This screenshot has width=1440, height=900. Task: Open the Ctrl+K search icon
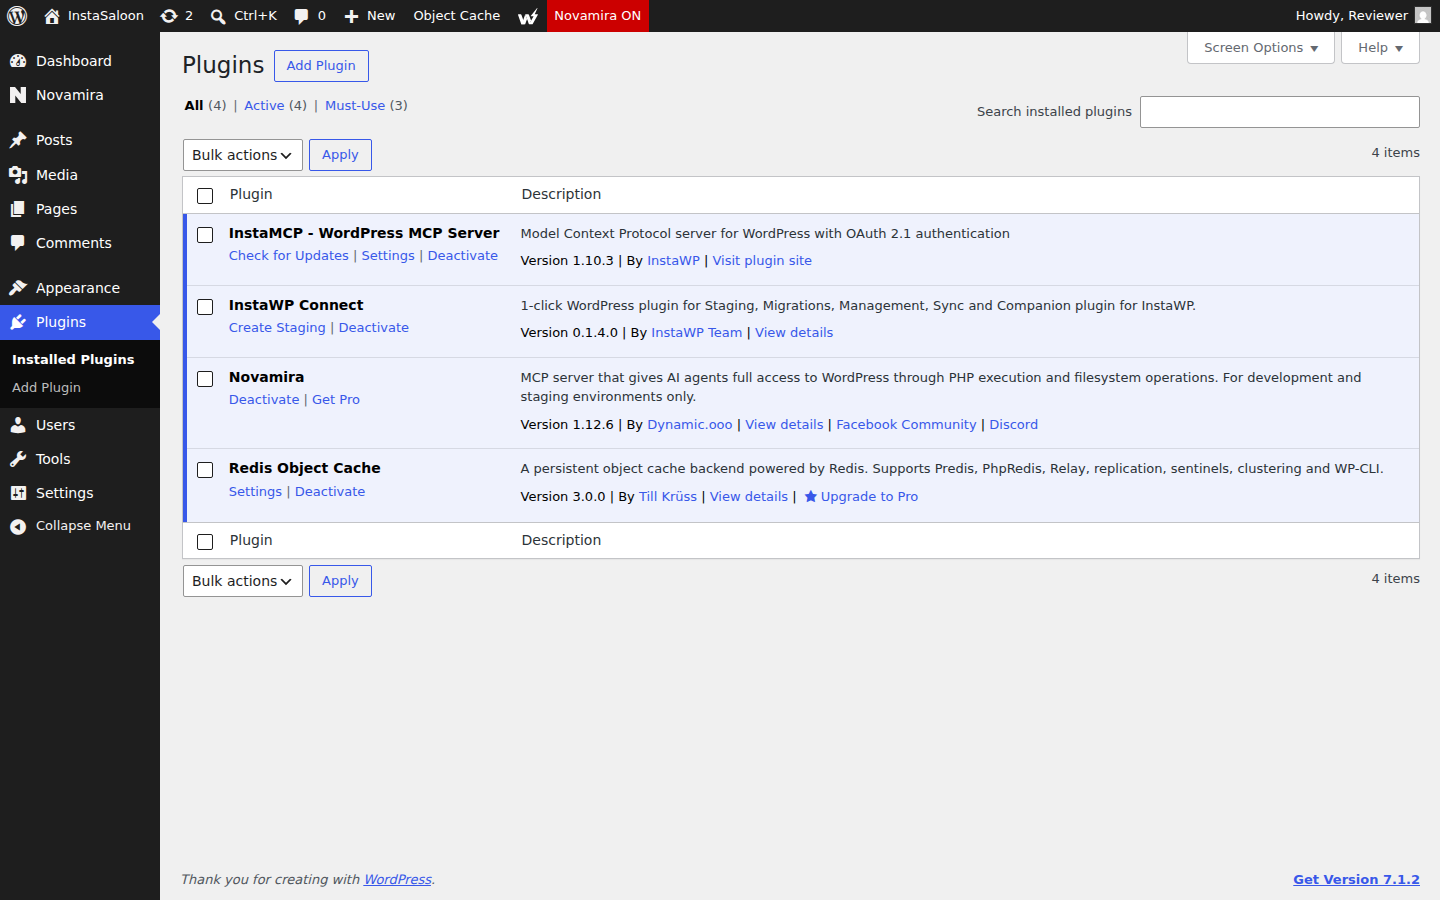tap(218, 16)
